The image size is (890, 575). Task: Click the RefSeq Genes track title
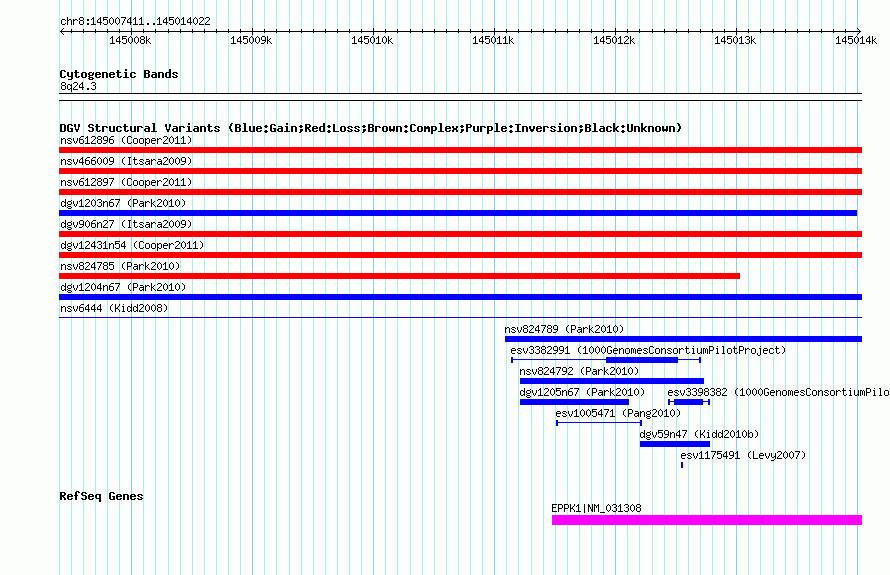(x=101, y=496)
